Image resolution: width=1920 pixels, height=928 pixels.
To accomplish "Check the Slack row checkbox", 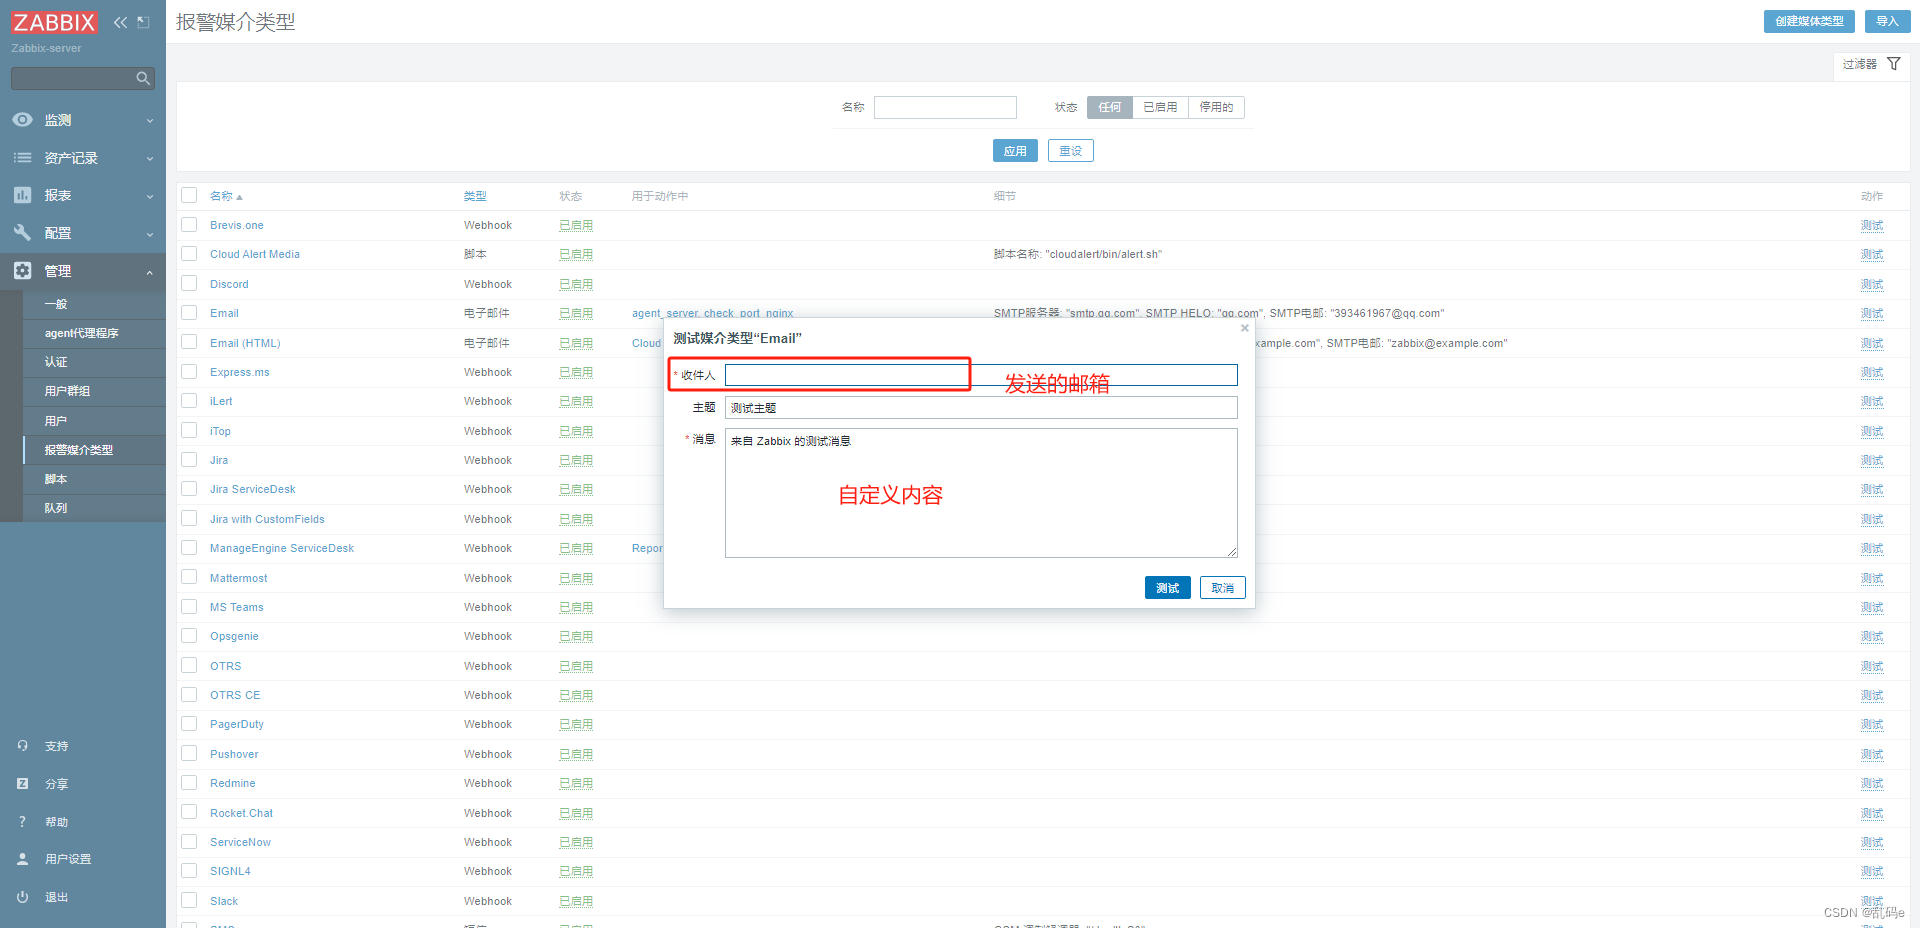I will click(189, 901).
